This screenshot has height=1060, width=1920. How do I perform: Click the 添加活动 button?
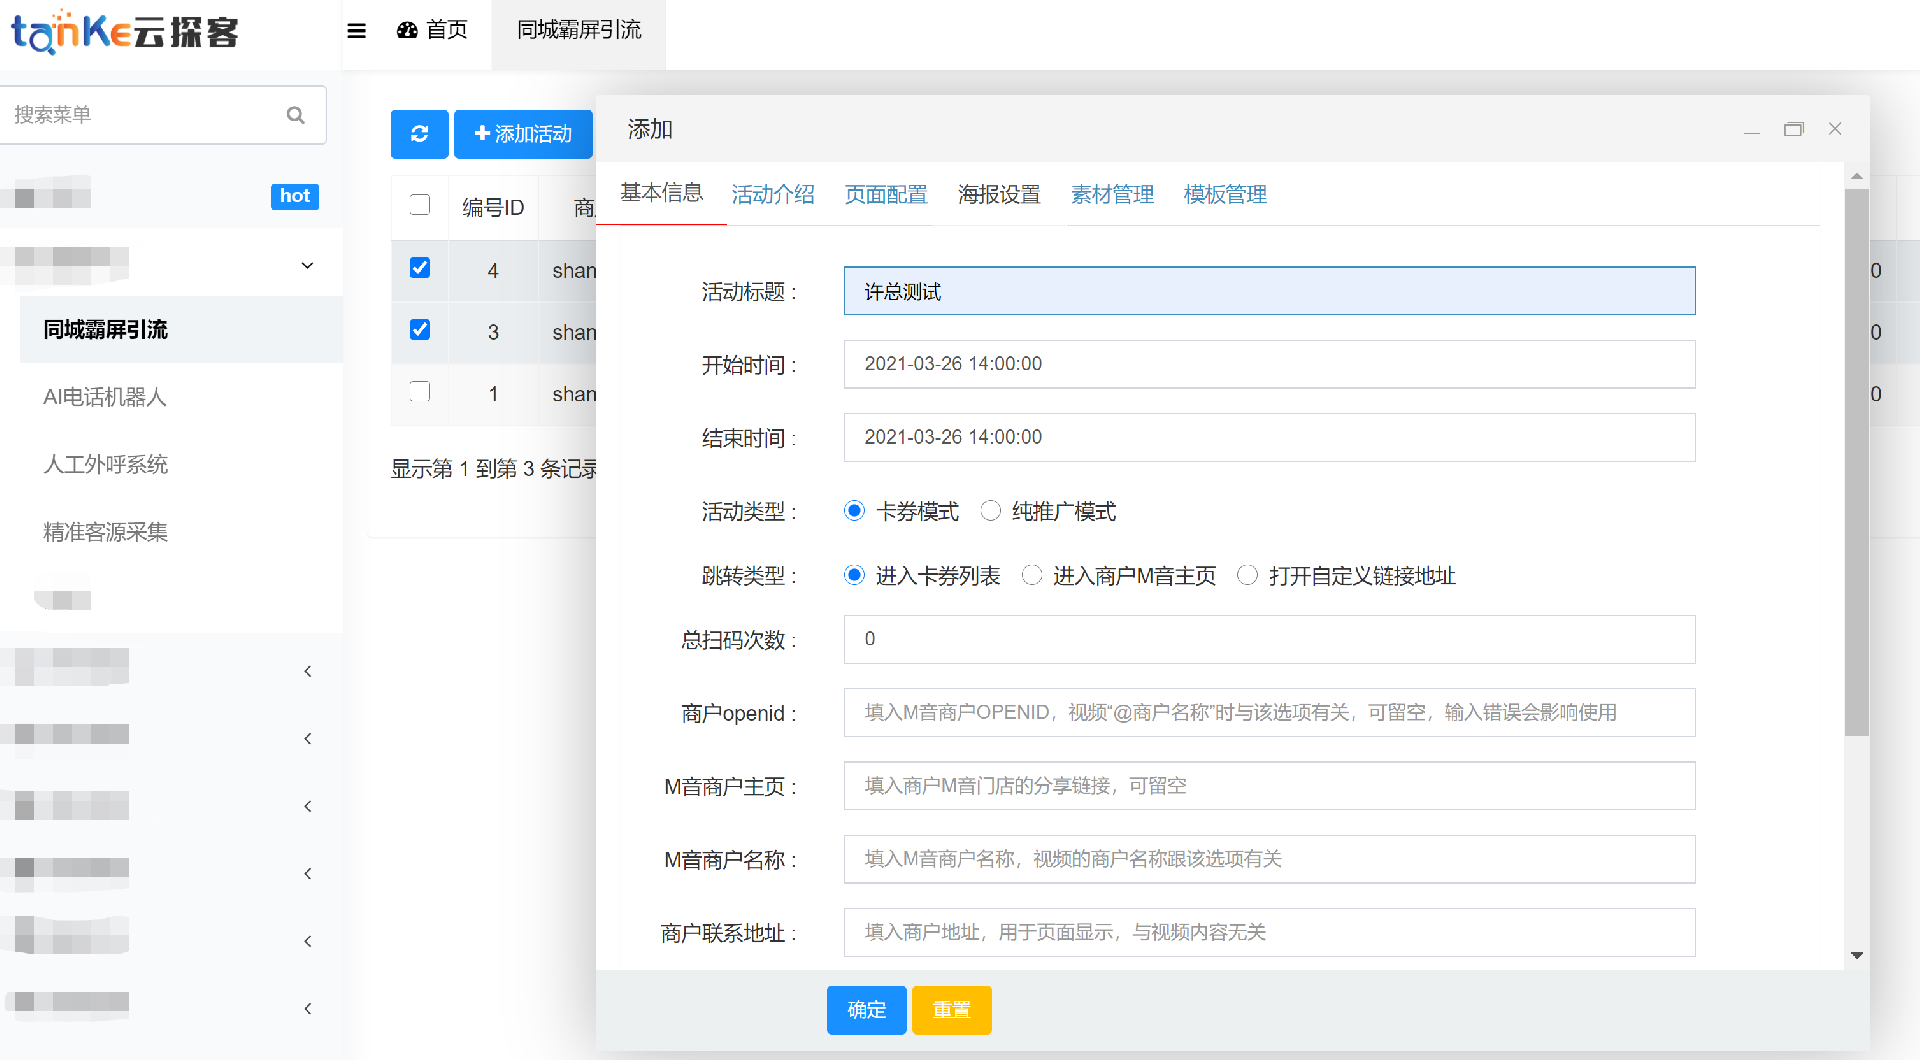pyautogui.click(x=523, y=134)
